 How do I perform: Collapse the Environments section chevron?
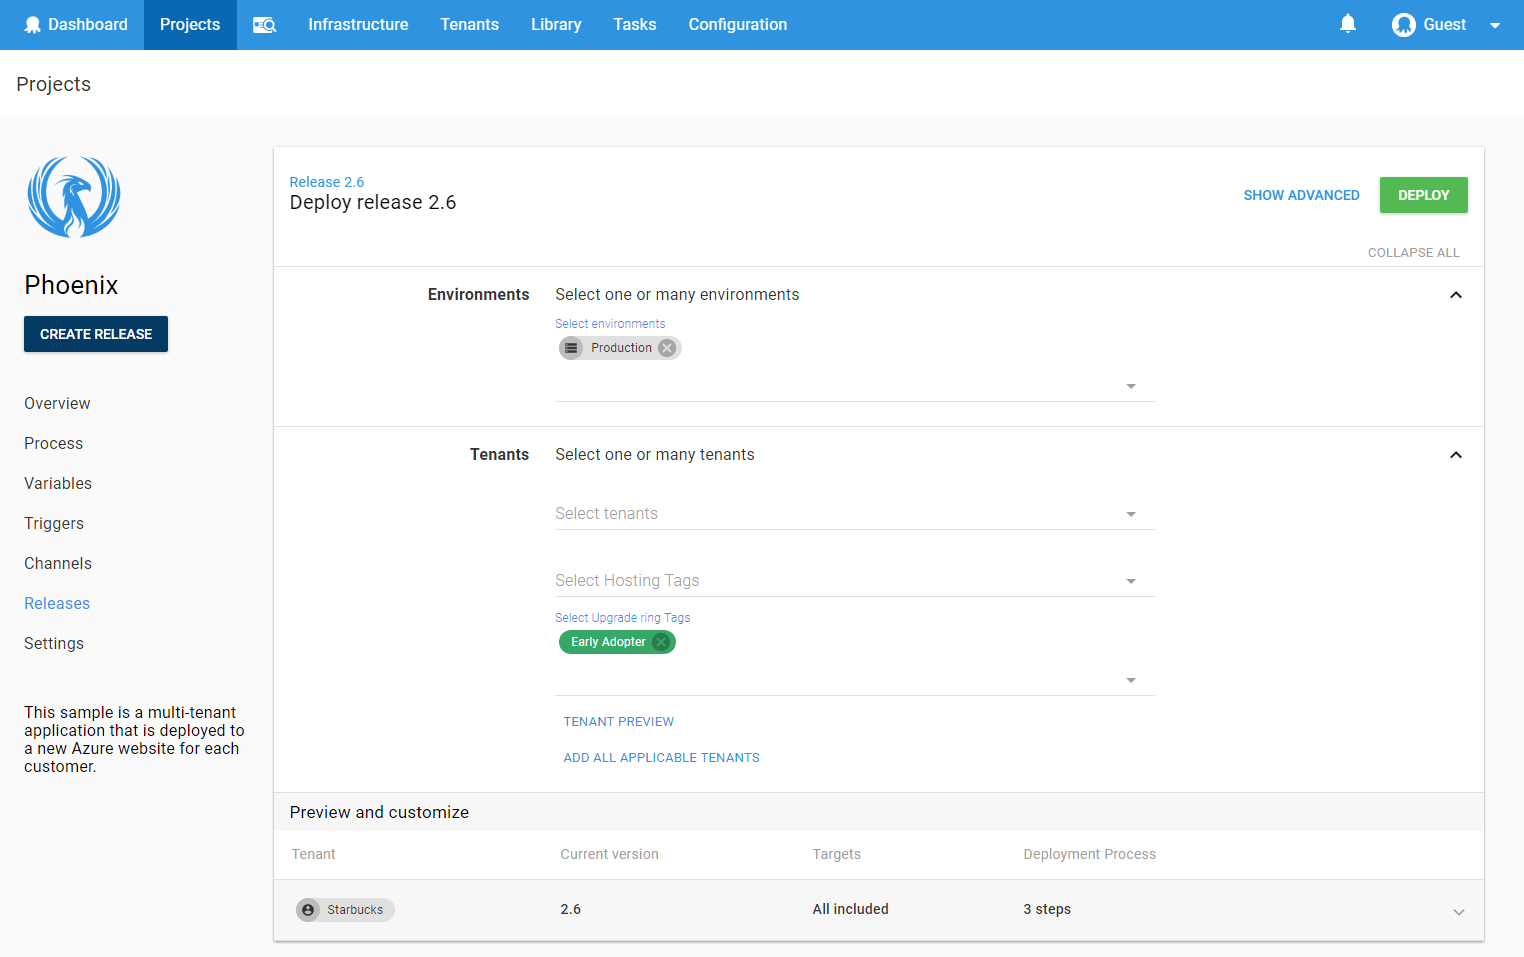click(x=1456, y=295)
